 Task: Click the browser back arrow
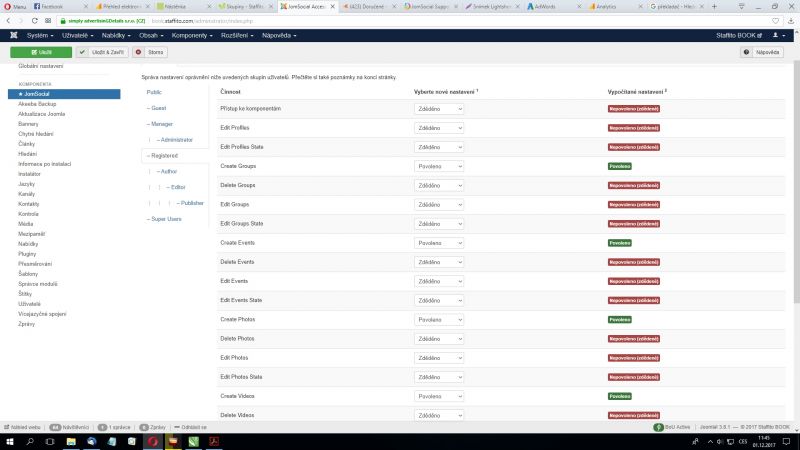click(x=9, y=20)
